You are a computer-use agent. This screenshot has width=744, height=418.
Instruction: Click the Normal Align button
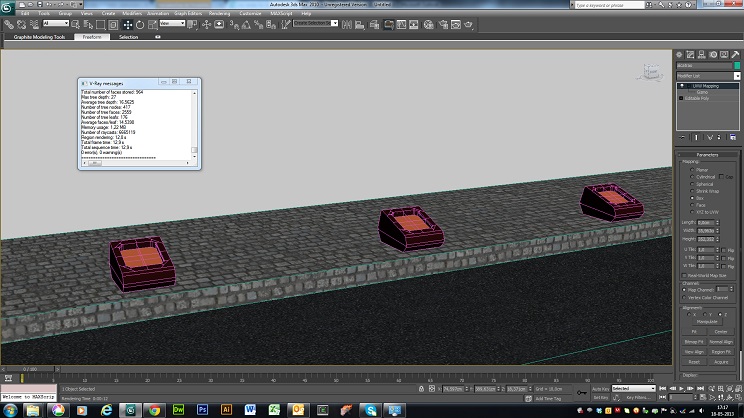point(721,342)
